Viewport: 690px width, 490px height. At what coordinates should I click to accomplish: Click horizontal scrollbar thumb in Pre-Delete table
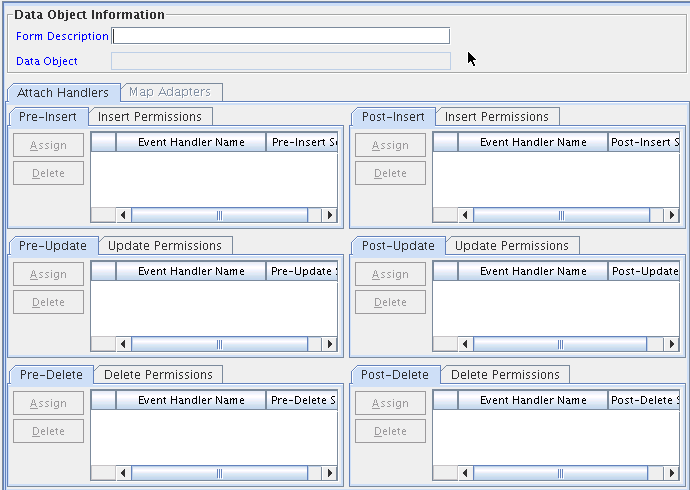(220, 473)
